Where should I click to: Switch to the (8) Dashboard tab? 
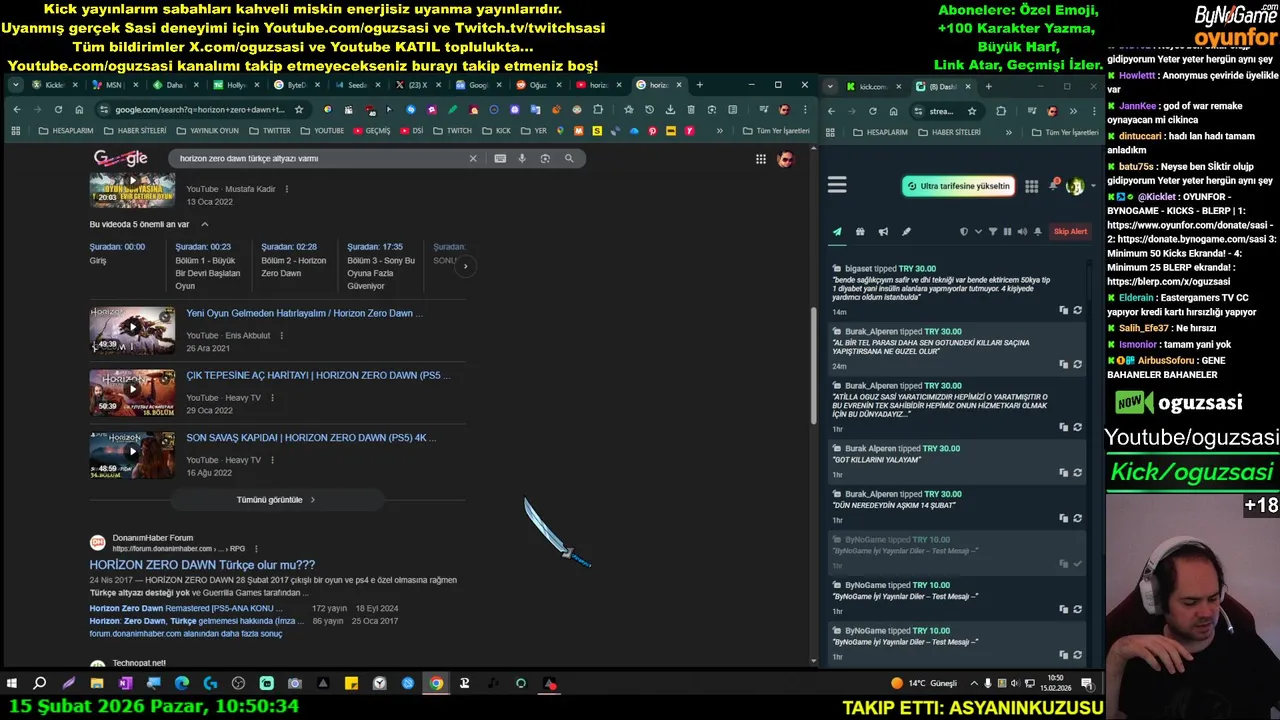(x=942, y=86)
